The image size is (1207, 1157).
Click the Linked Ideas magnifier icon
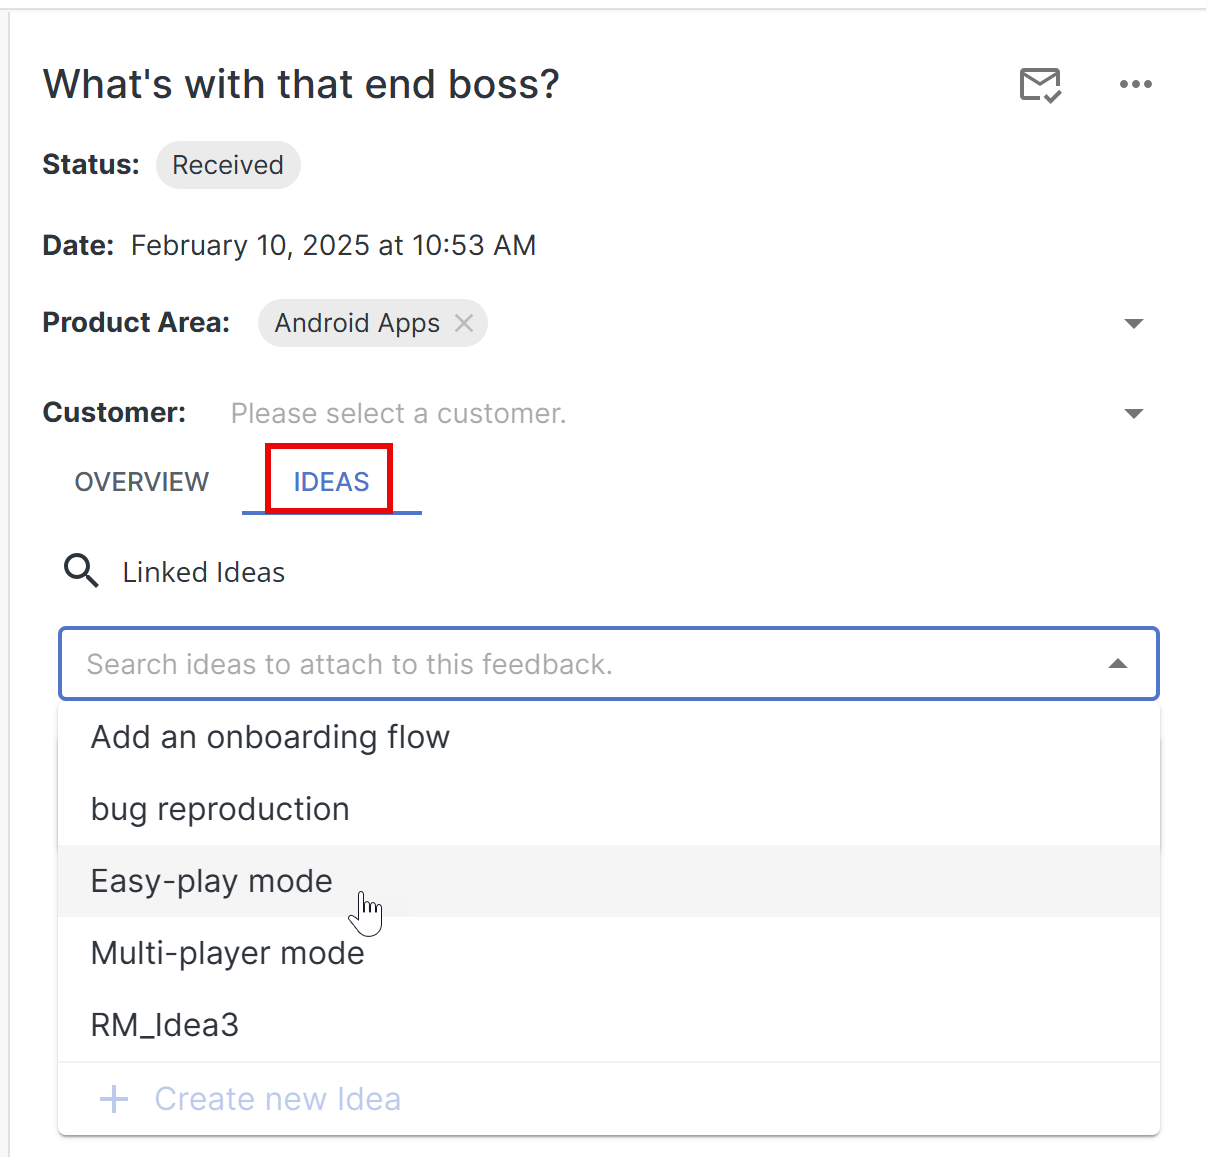81,571
